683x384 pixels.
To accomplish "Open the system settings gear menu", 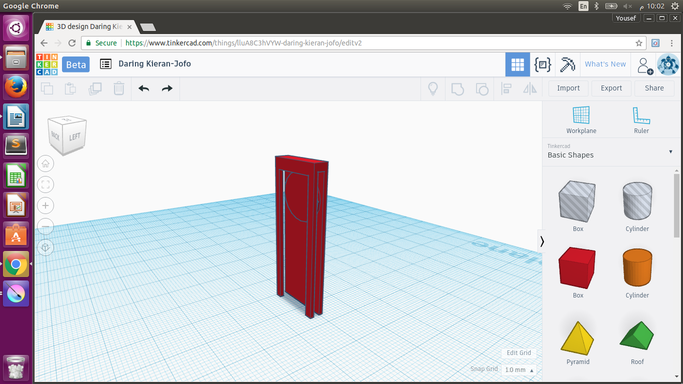I will click(x=675, y=6).
